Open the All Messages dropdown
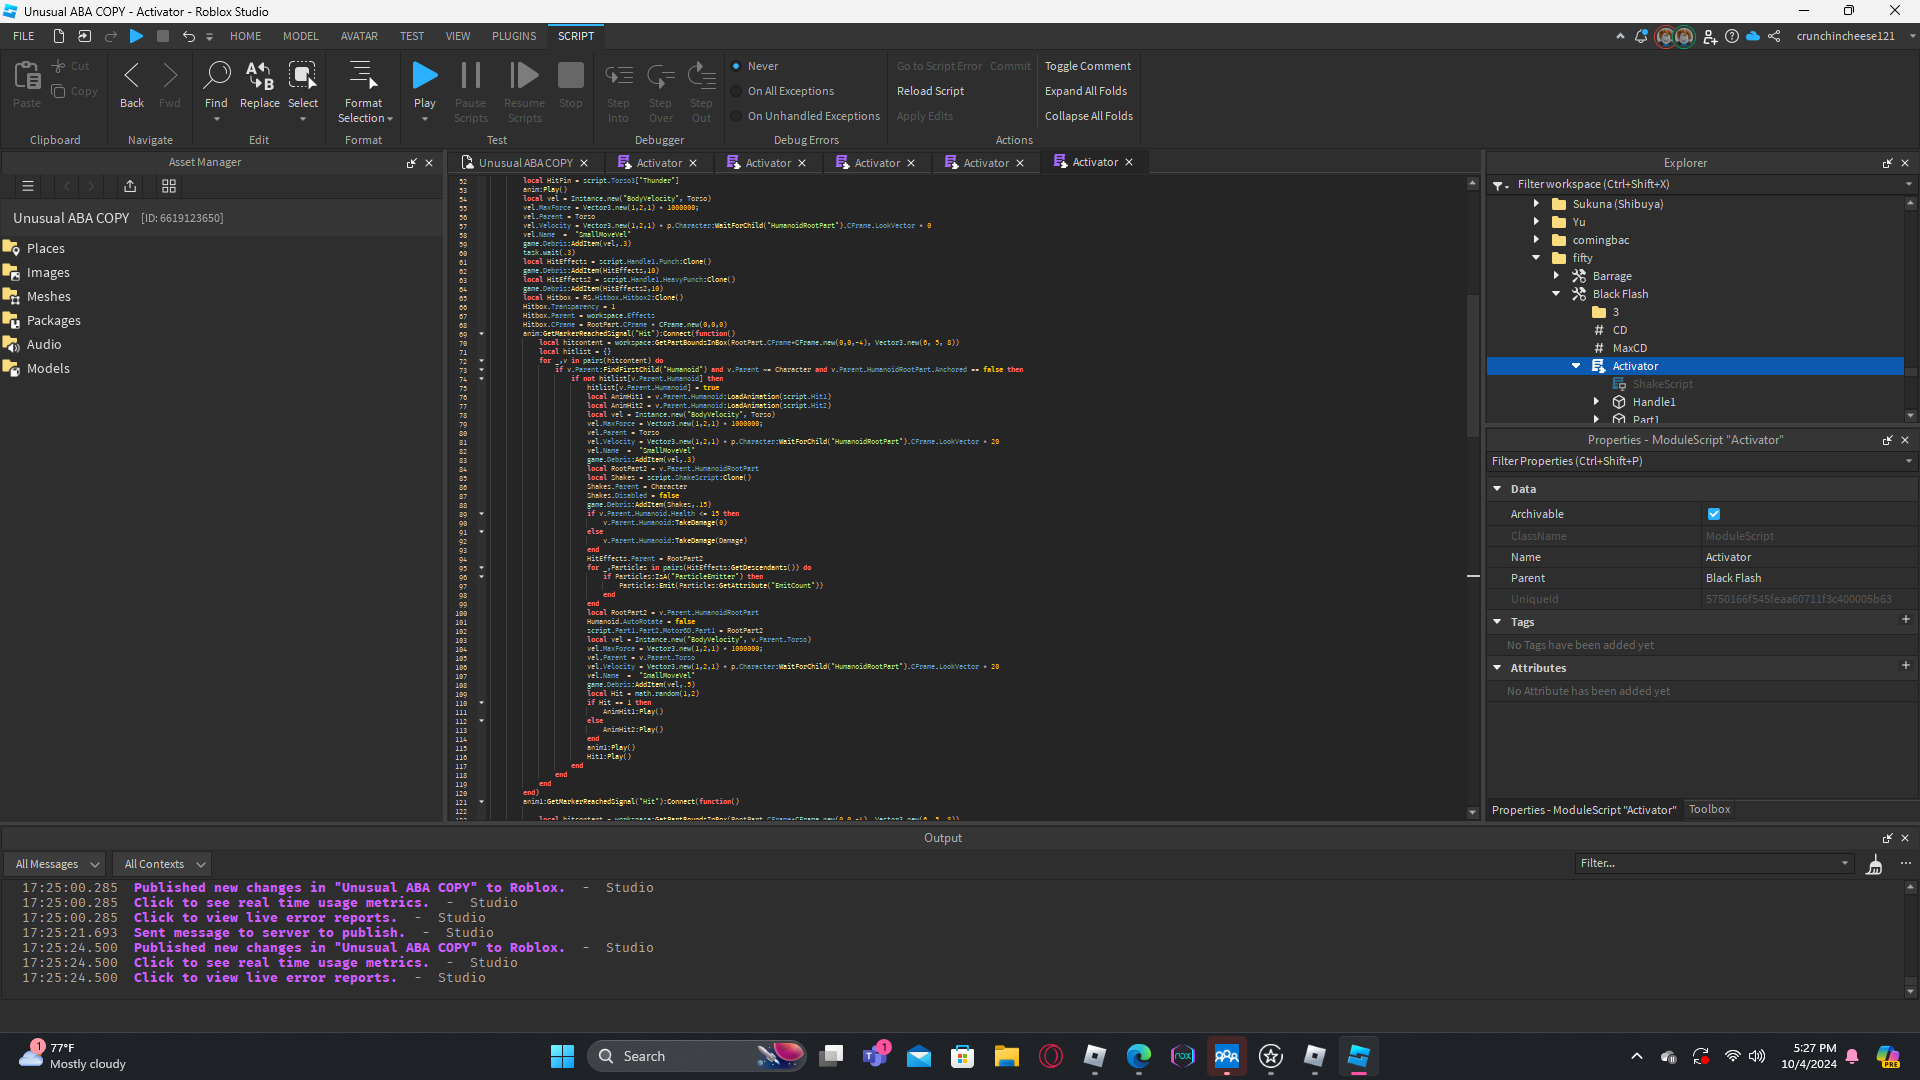The height and width of the screenshot is (1080, 1920). [x=55, y=864]
